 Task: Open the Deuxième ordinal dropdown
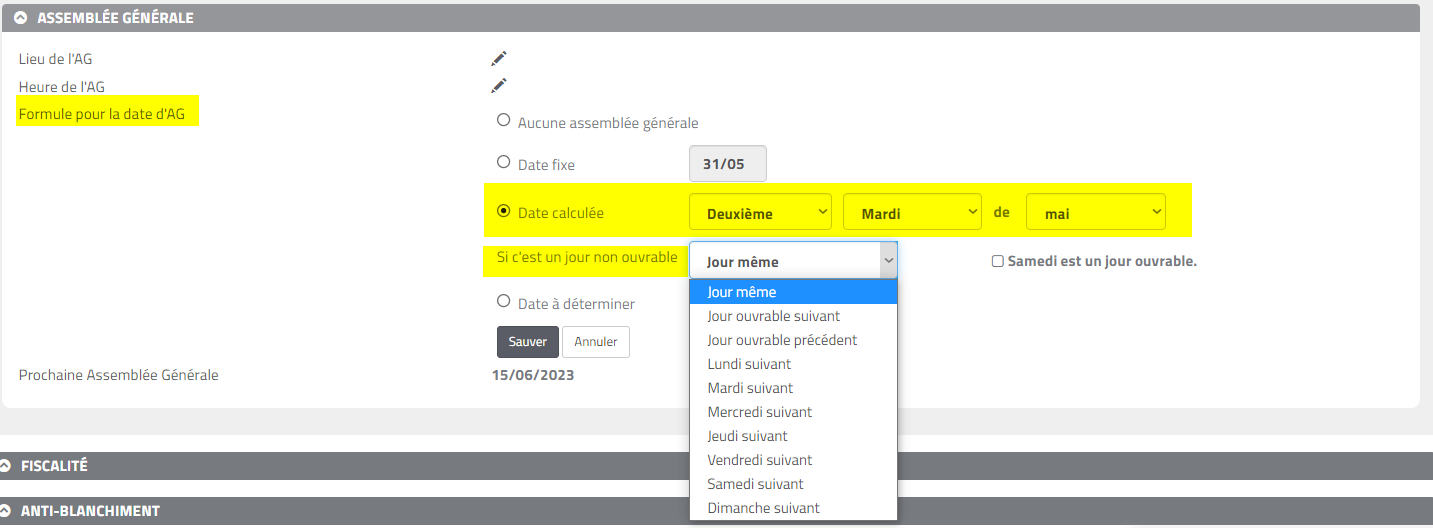(760, 213)
